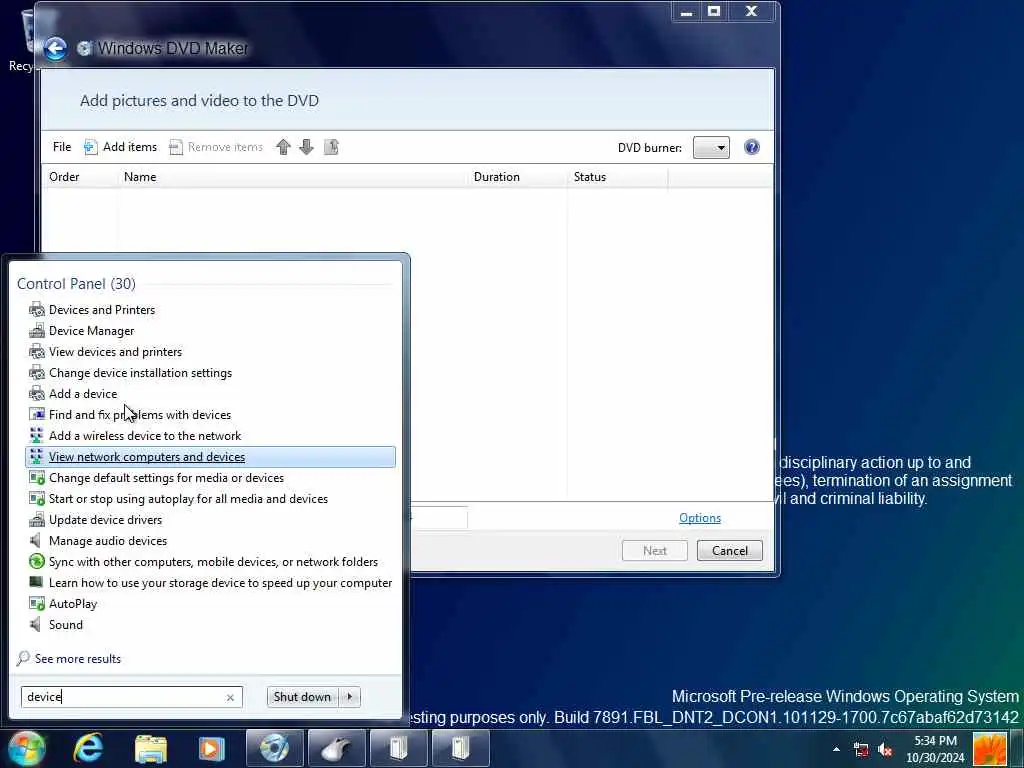Open the File menu in DVD Maker
Screen dimensions: 1024x768
coord(62,147)
